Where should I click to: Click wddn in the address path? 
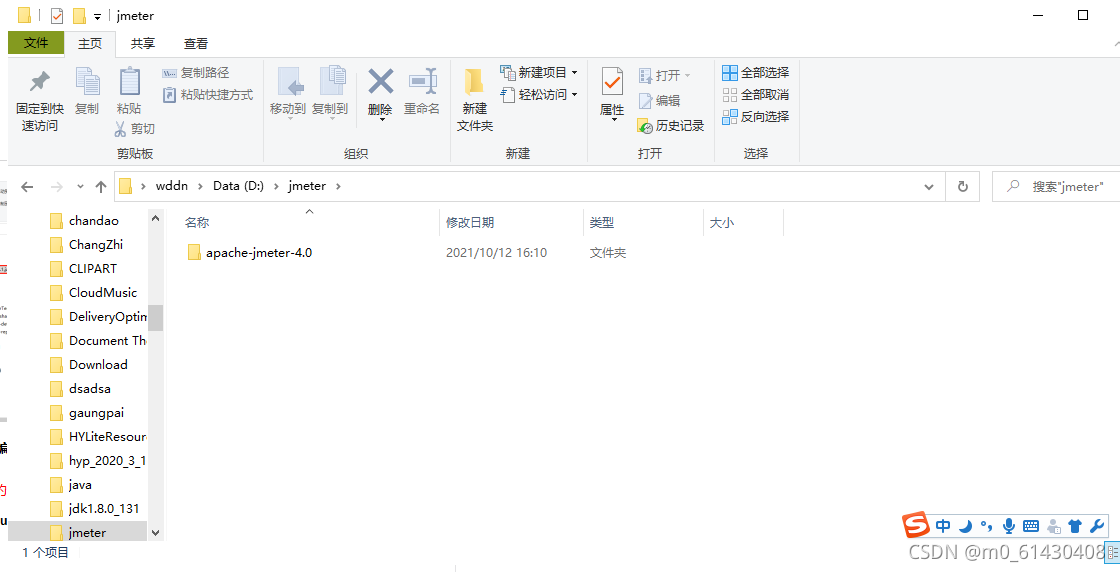[171, 186]
